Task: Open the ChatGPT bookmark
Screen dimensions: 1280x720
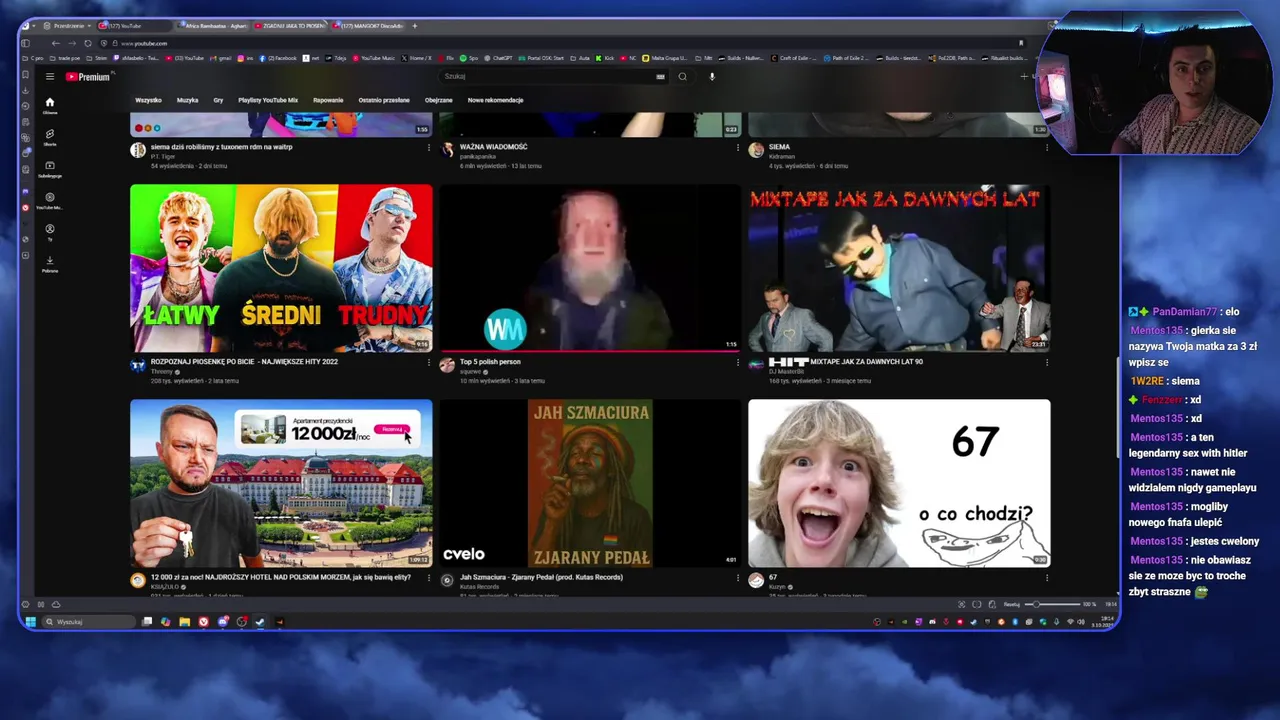Action: 497,58
